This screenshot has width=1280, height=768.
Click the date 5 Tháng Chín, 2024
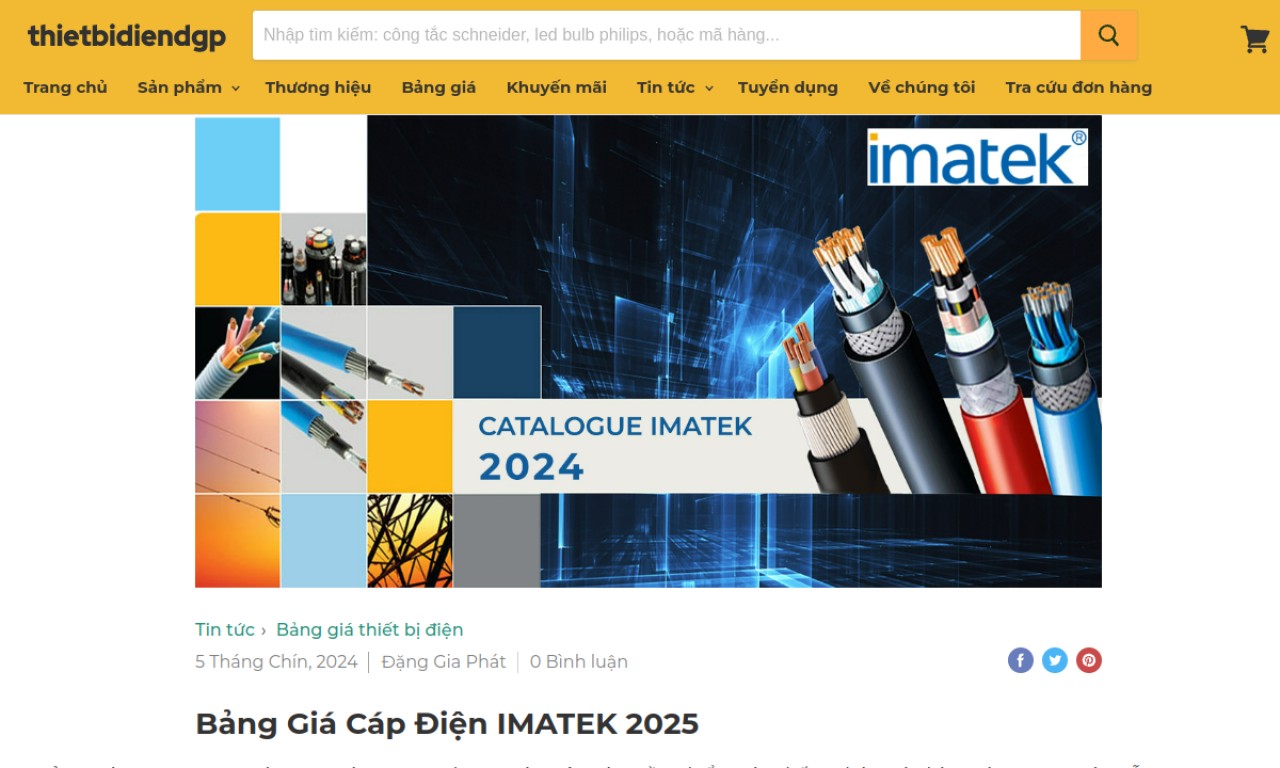pos(276,662)
